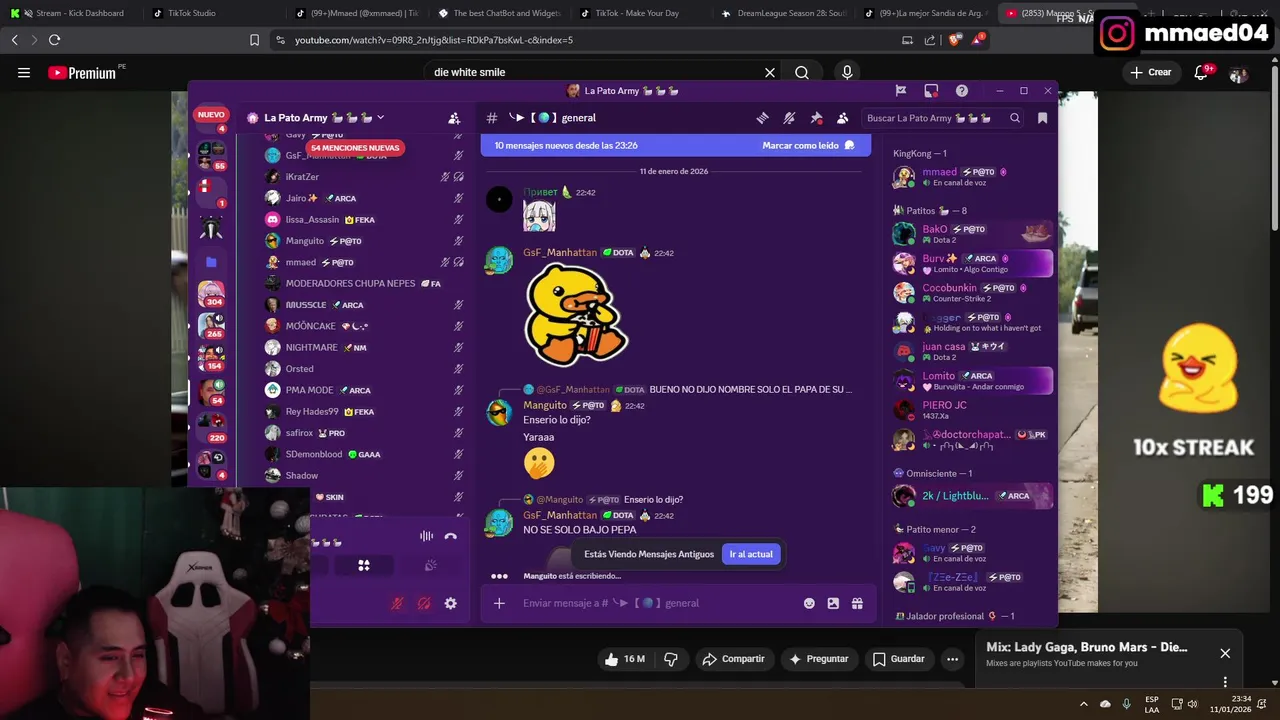Click YouTube Crear button

[1151, 72]
